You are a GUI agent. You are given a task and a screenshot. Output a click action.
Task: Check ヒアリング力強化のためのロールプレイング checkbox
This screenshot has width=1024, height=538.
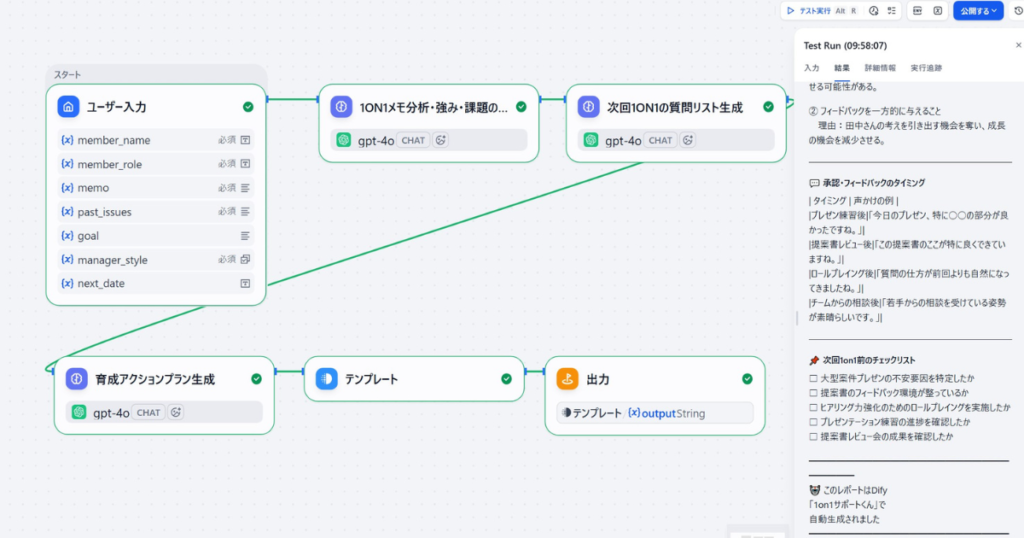(813, 407)
